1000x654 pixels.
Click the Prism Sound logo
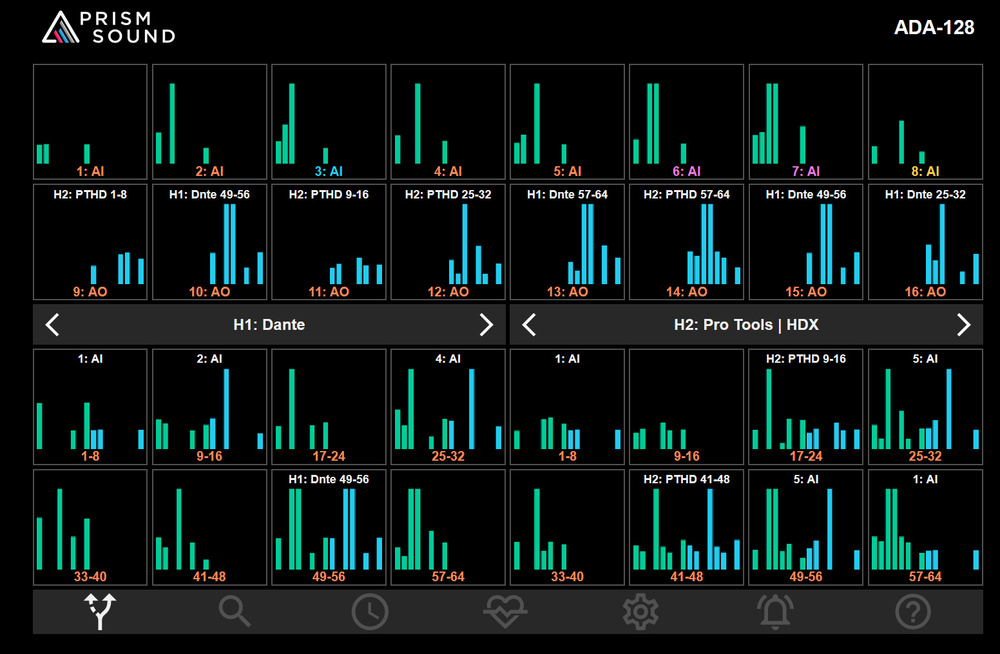tap(108, 28)
